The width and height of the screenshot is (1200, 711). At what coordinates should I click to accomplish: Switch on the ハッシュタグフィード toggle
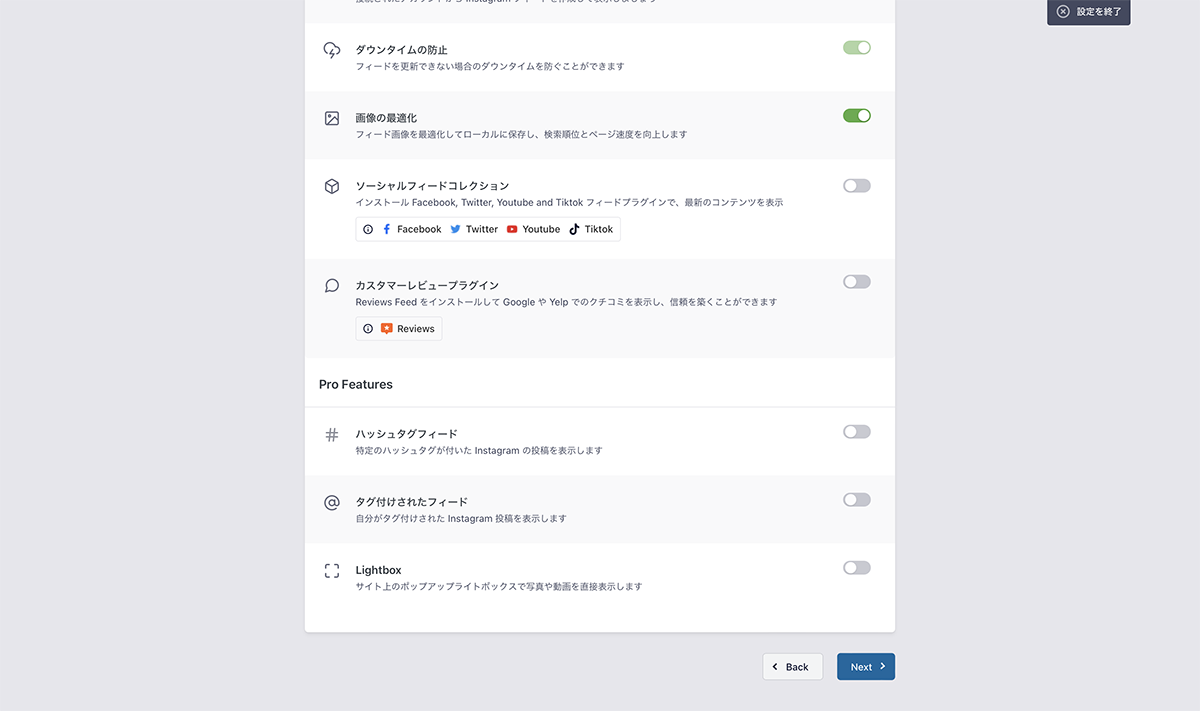click(x=857, y=432)
